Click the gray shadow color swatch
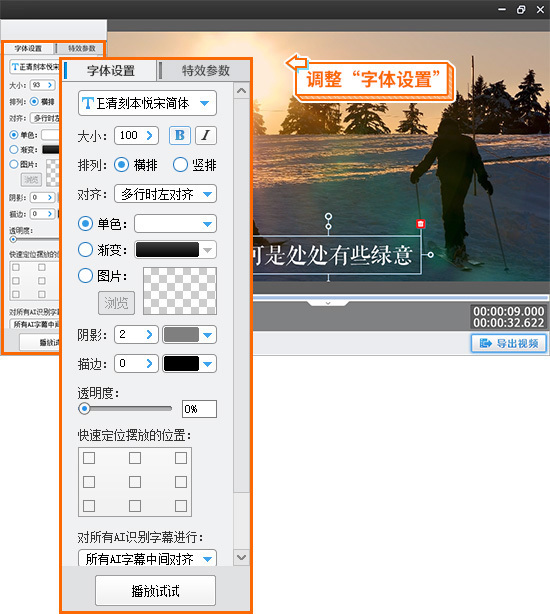550x614 pixels. [181, 335]
